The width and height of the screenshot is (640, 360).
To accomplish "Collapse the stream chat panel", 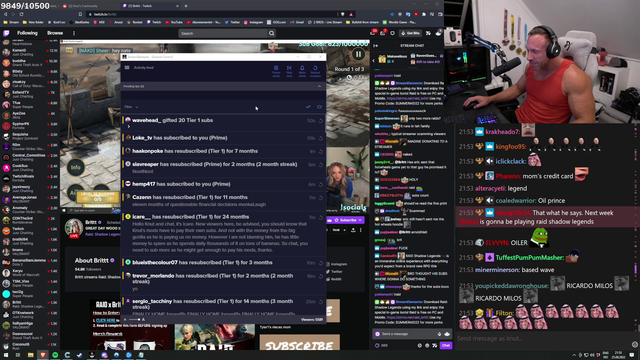I will [x=376, y=46].
